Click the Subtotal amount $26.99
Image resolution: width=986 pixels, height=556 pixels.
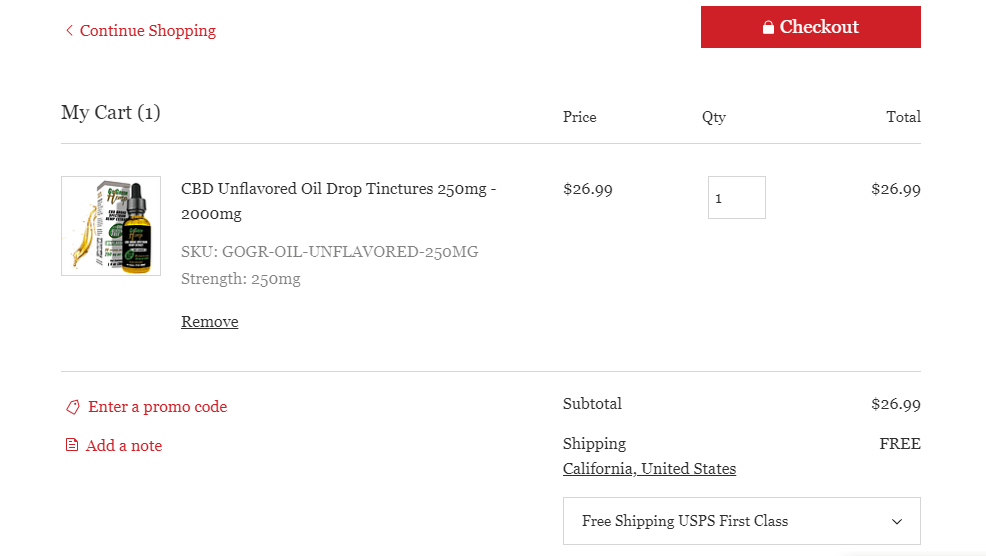point(895,404)
